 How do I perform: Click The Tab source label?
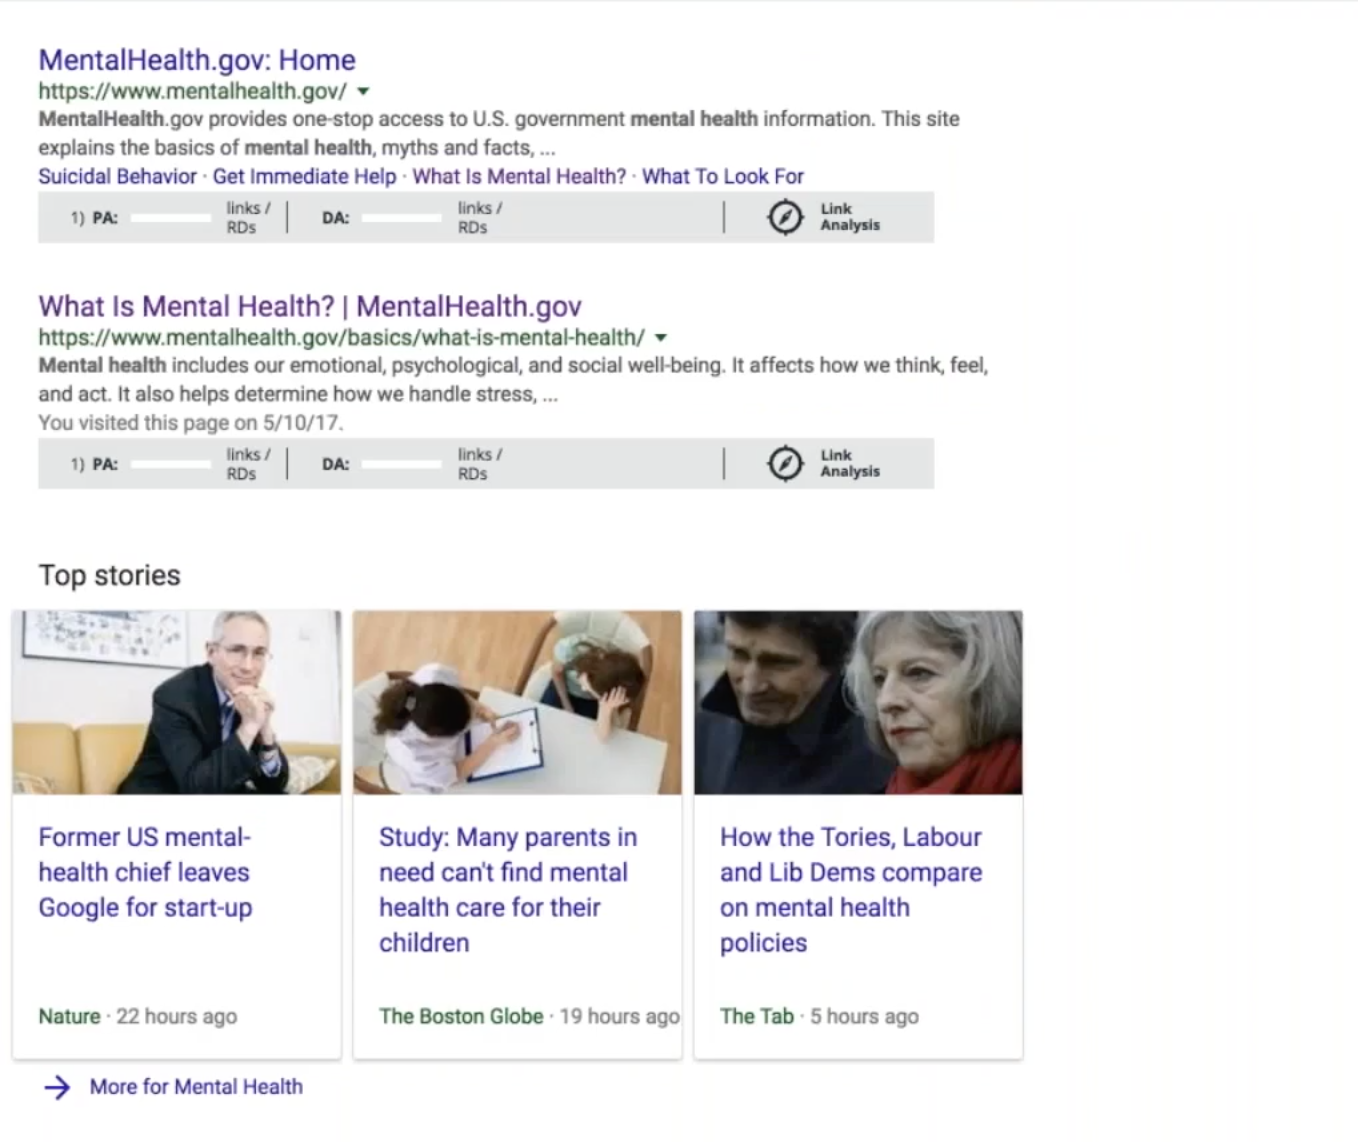click(x=757, y=1016)
